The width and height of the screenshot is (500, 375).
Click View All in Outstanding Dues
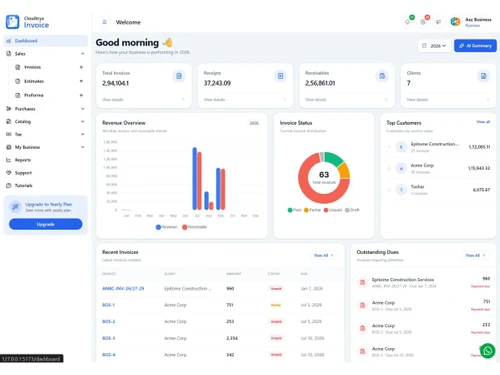click(x=475, y=255)
